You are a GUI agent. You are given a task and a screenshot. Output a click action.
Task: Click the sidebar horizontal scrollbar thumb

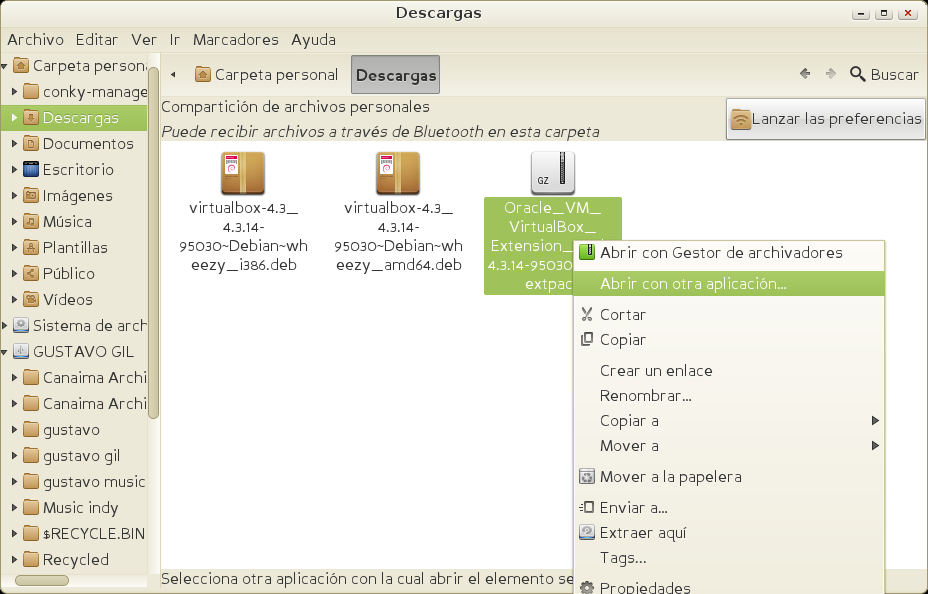pyautogui.click(x=42, y=580)
